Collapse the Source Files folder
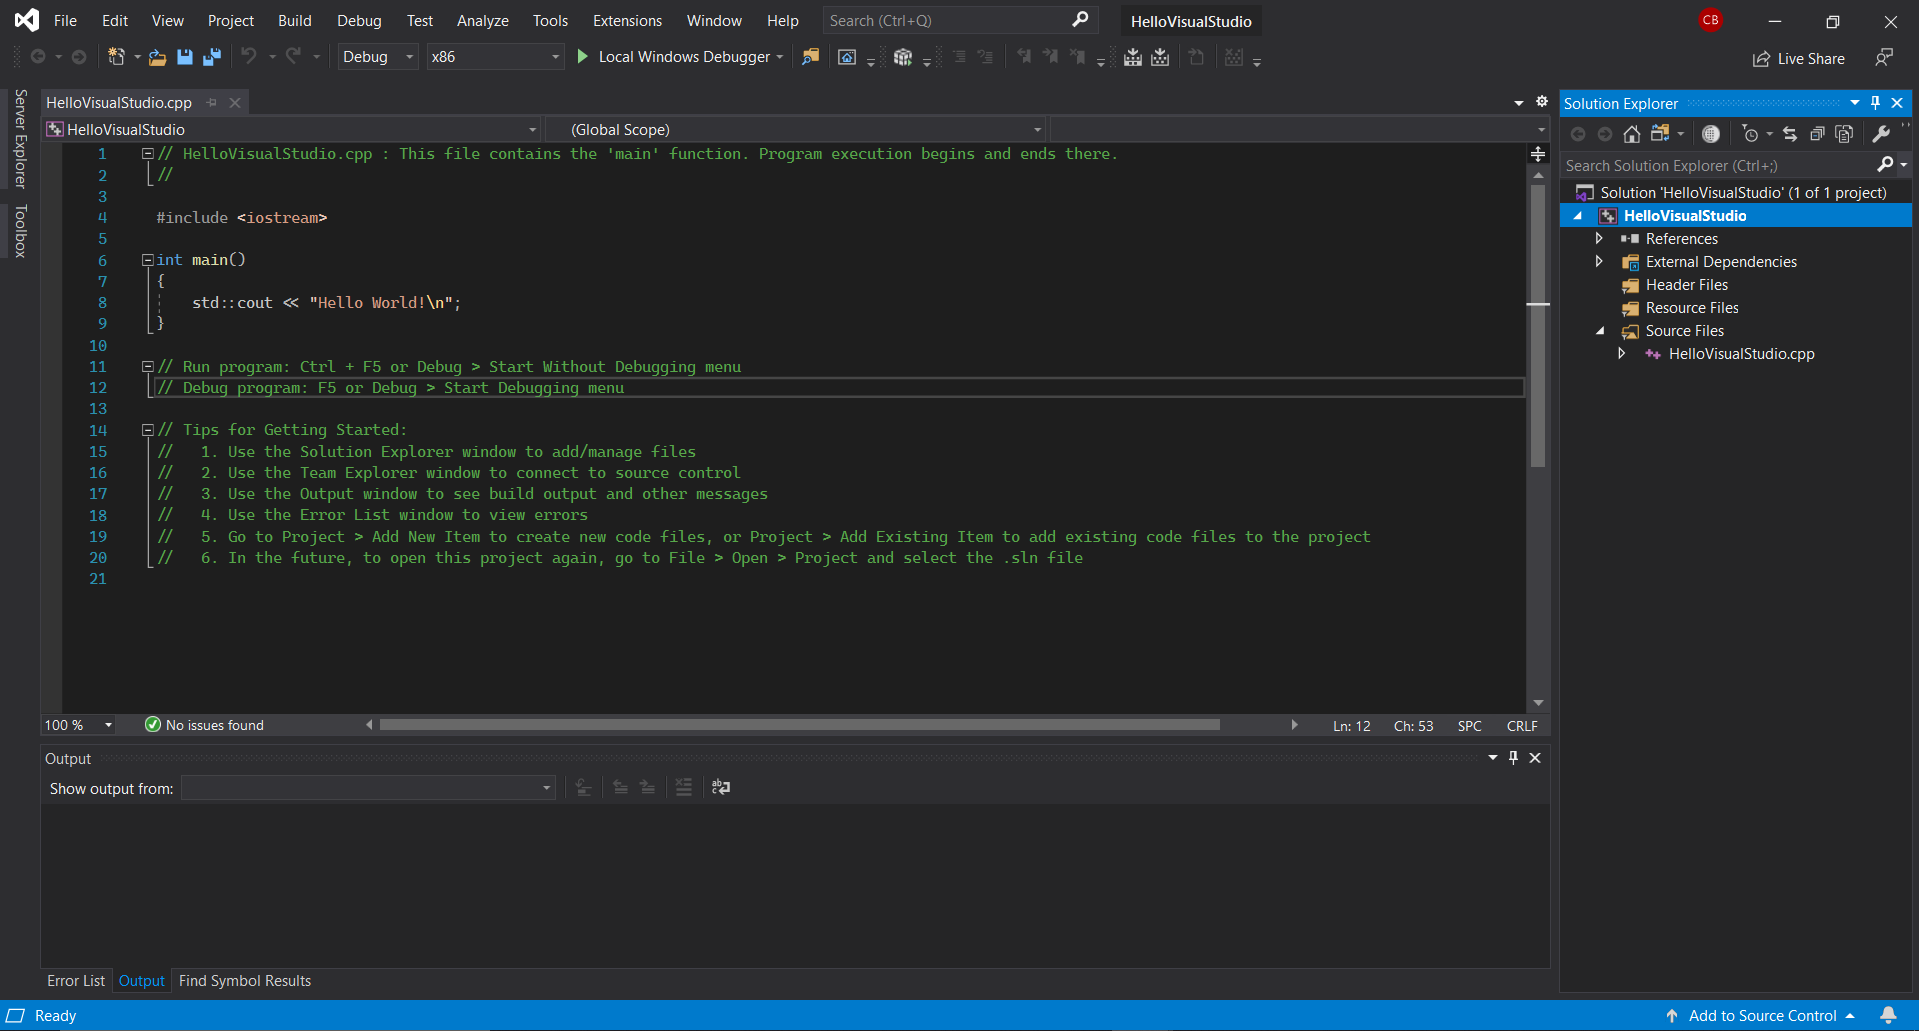This screenshot has height=1031, width=1919. 1600,331
